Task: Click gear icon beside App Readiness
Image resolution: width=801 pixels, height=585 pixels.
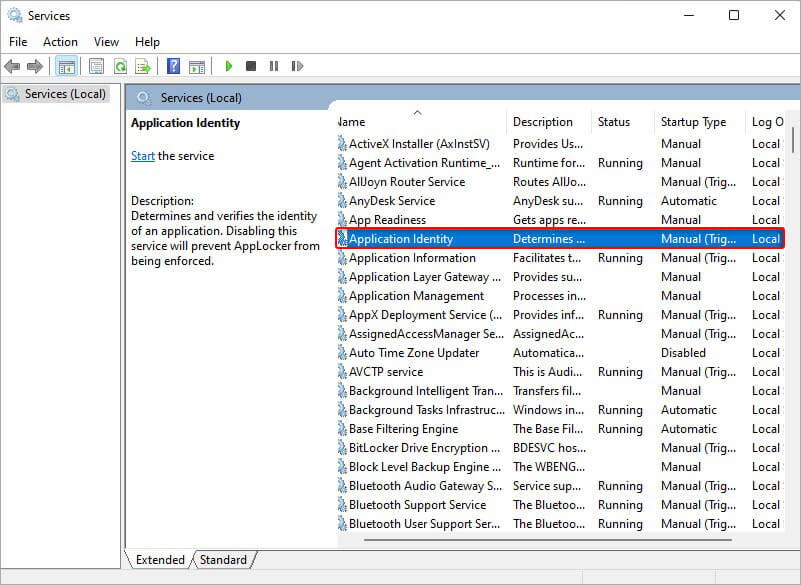Action: [x=342, y=220]
